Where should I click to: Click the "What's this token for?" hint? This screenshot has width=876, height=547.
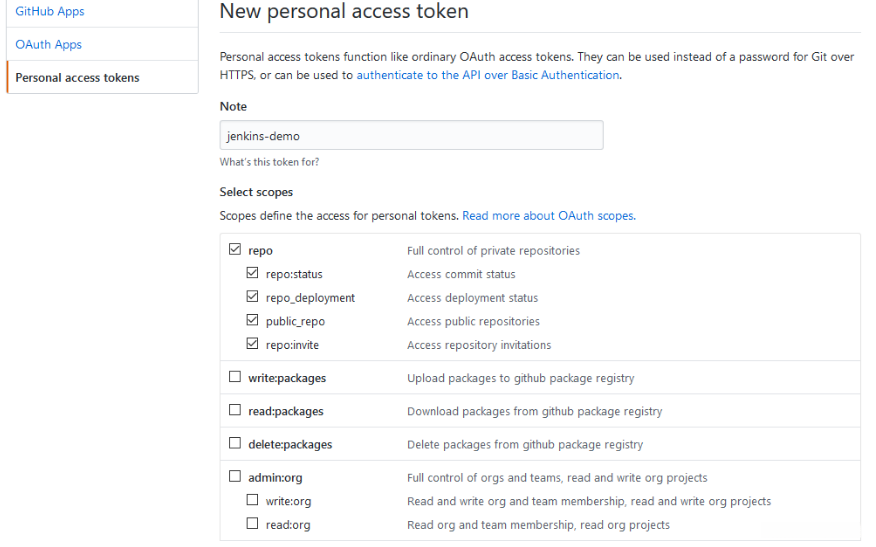click(269, 162)
